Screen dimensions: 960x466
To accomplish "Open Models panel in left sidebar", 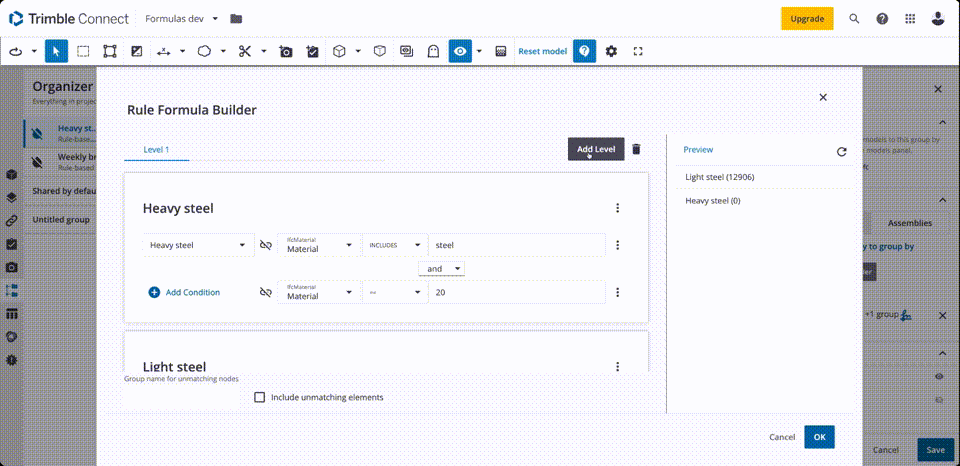I will tap(12, 175).
